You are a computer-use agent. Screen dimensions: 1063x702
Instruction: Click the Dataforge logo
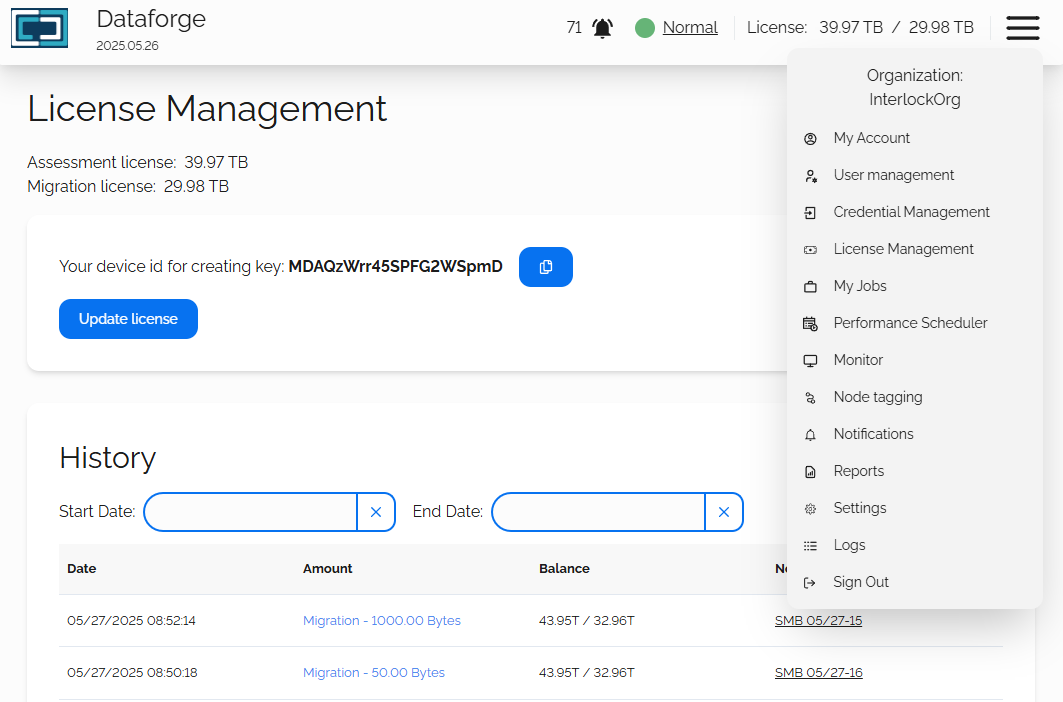[40, 28]
